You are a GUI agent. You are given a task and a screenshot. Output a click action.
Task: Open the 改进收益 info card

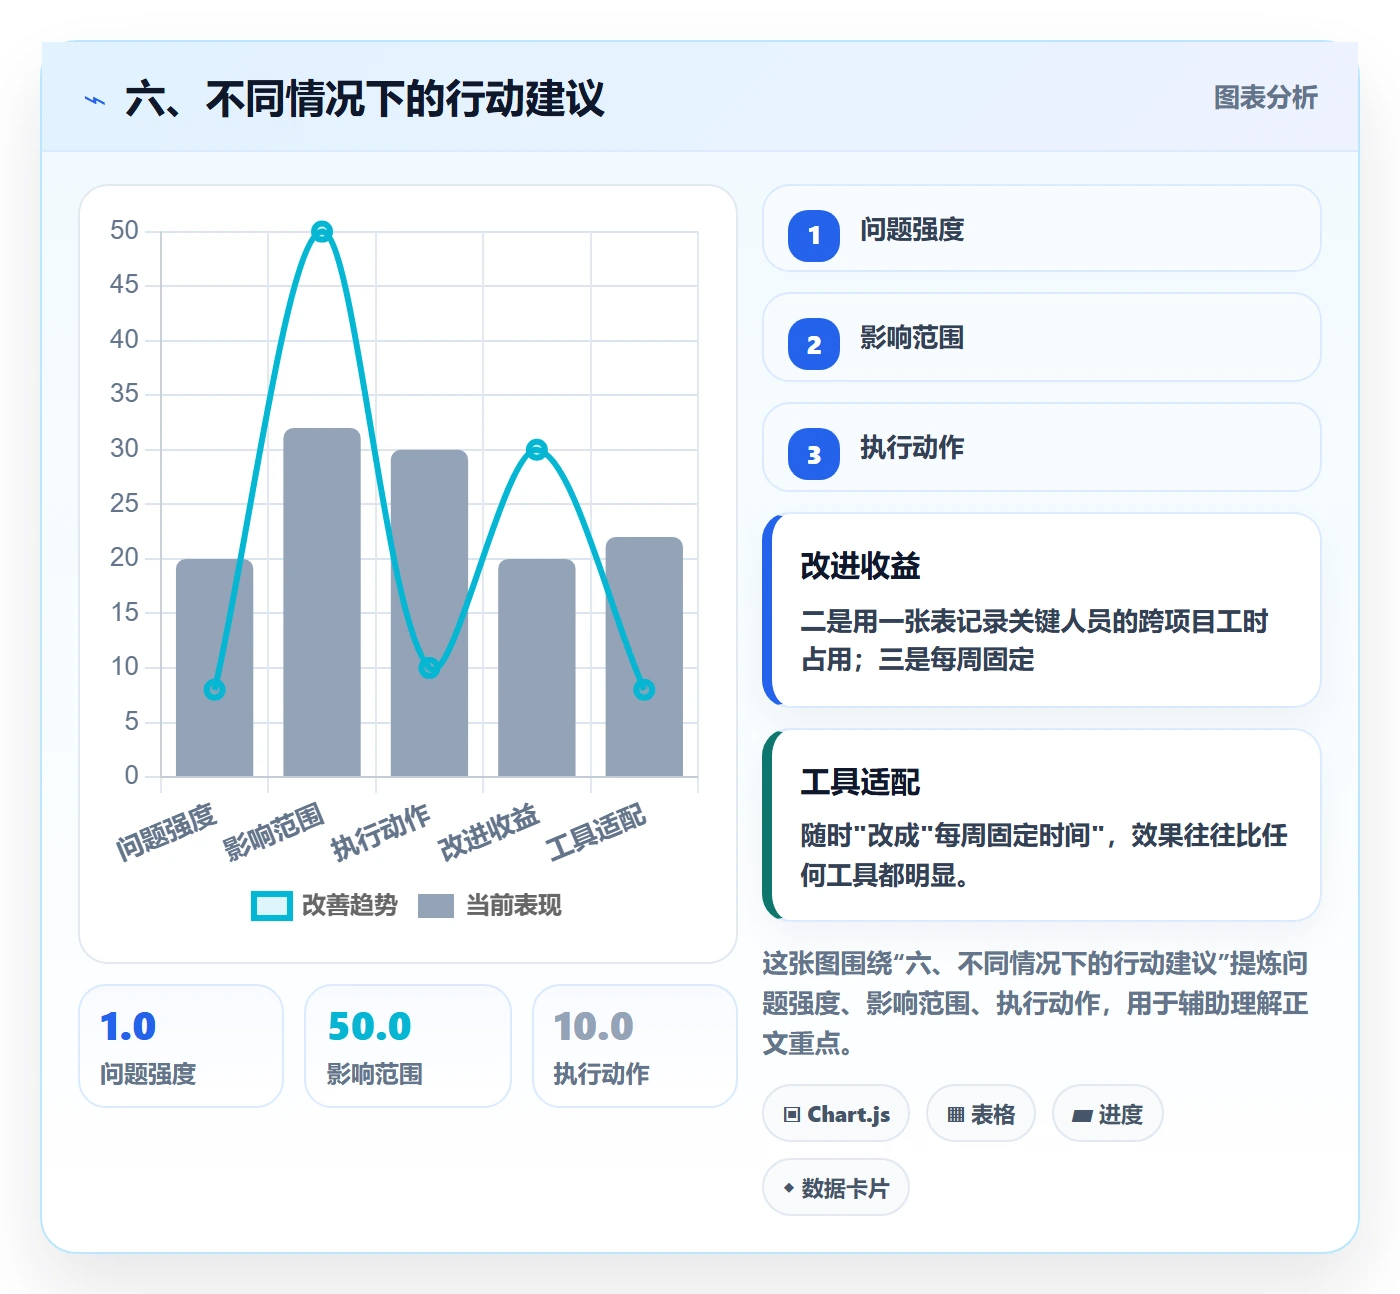point(1041,610)
